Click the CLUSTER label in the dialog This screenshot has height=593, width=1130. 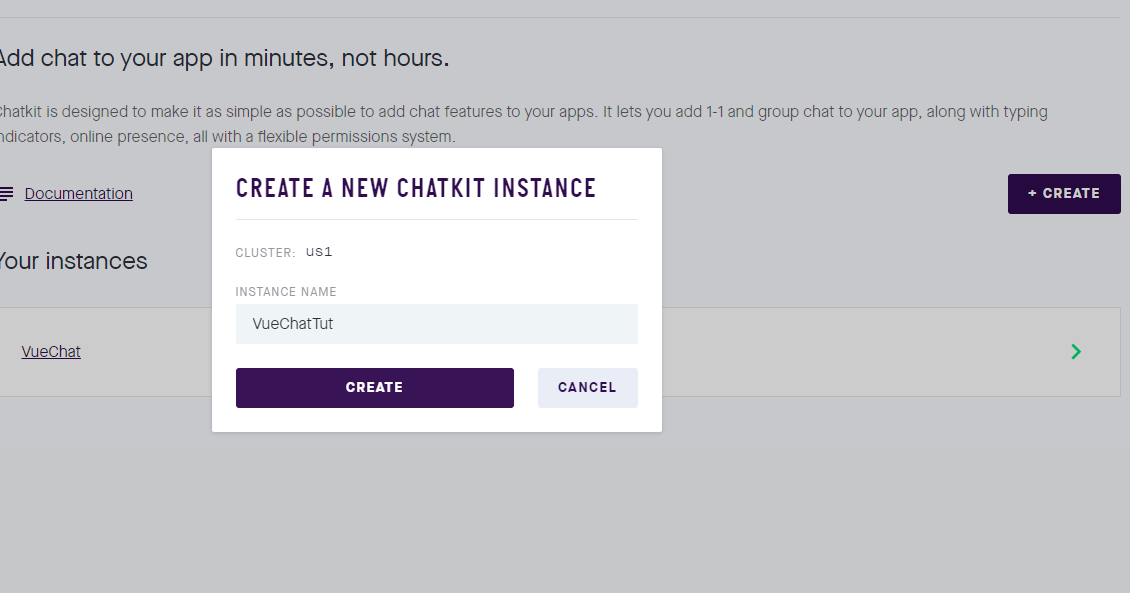click(x=264, y=252)
